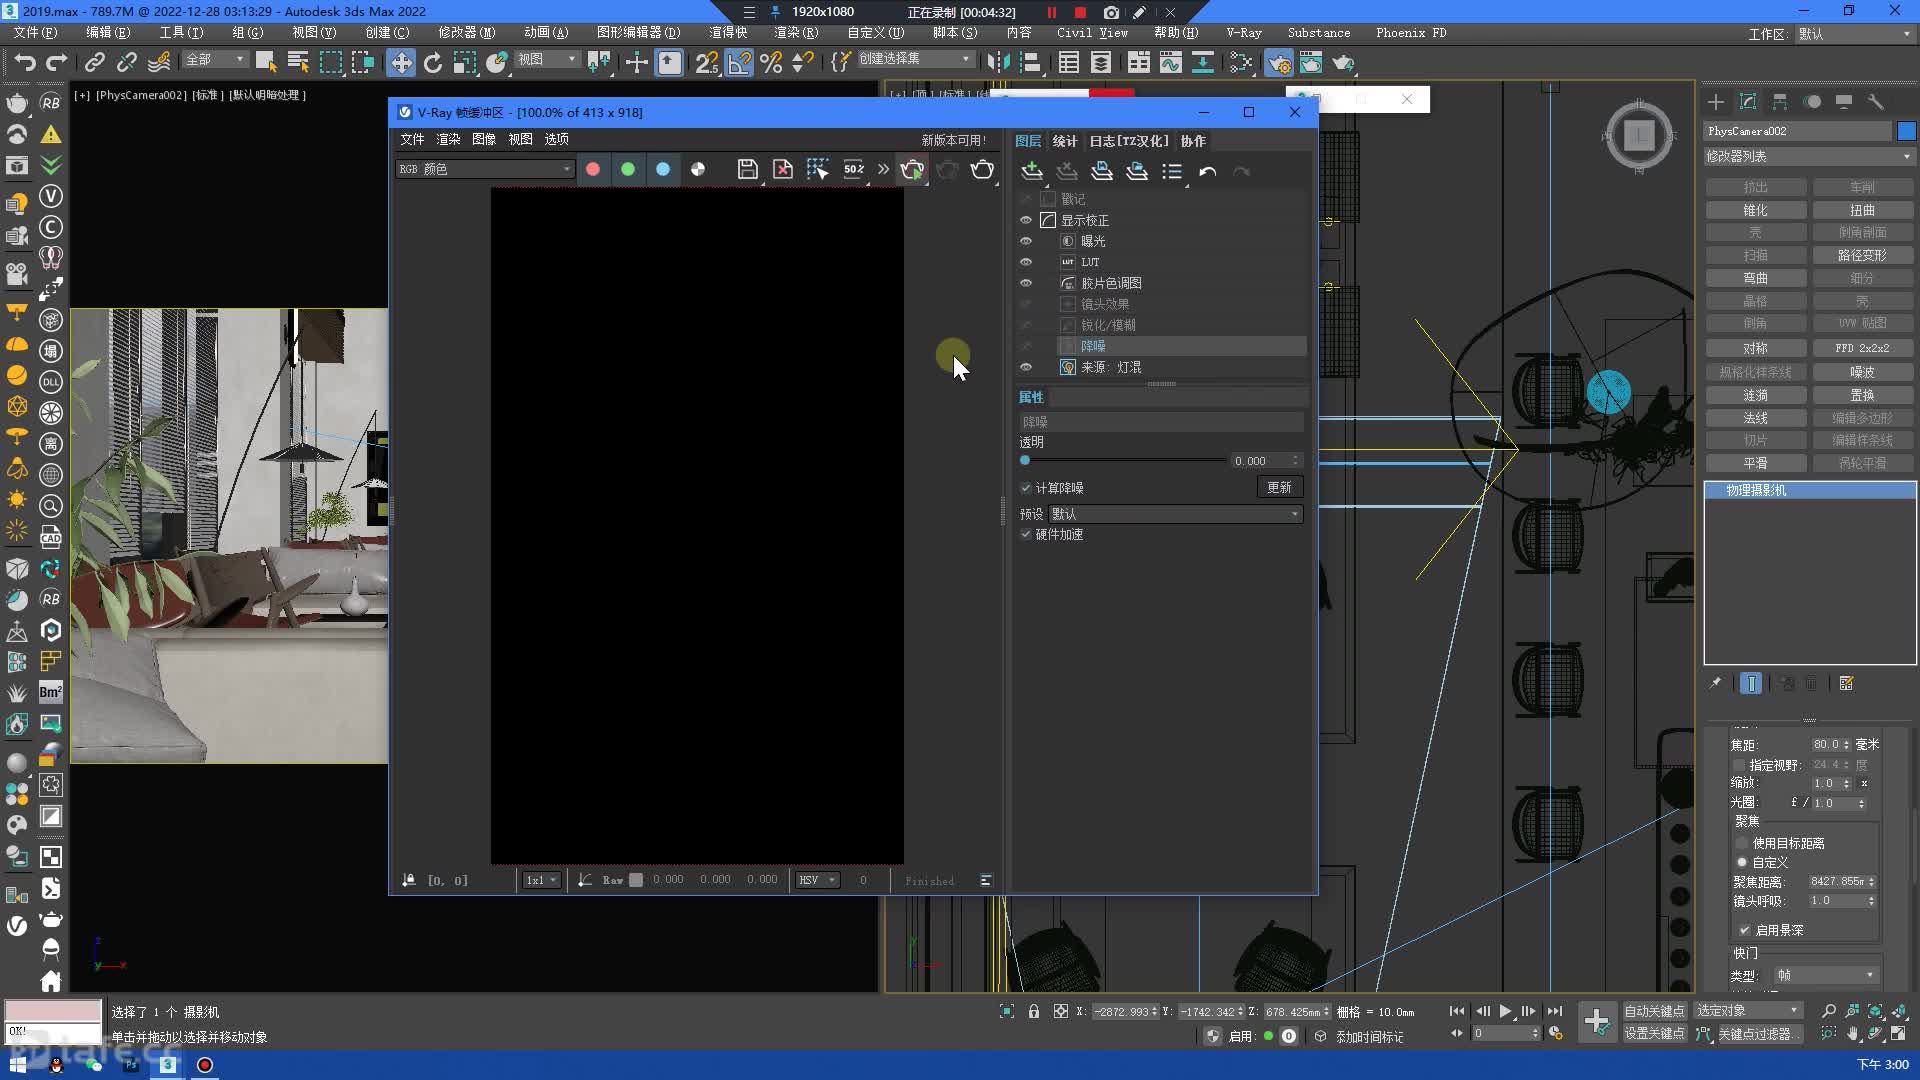This screenshot has width=1920, height=1080.
Task: Hide the LUT layer eye icon
Action: (x=1026, y=262)
